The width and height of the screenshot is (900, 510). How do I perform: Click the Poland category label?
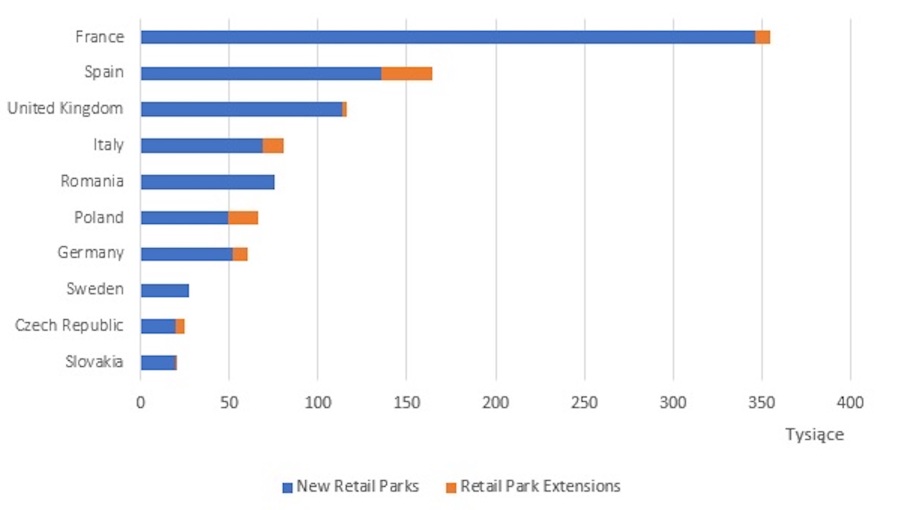point(99,217)
